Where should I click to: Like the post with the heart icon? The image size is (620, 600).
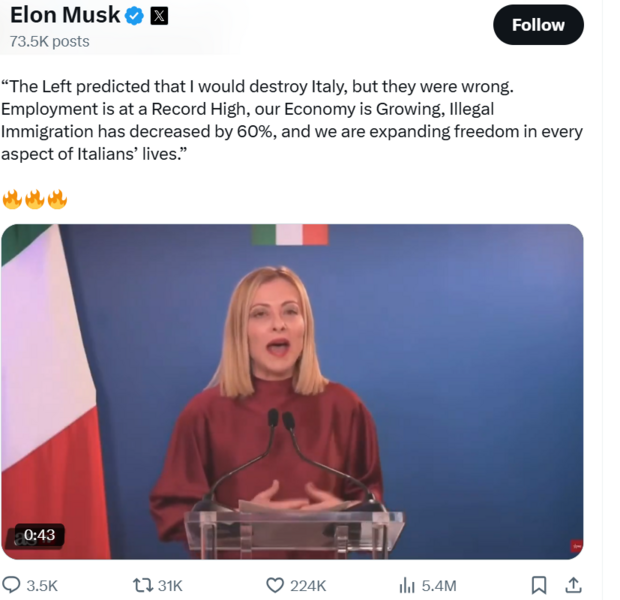click(x=275, y=585)
